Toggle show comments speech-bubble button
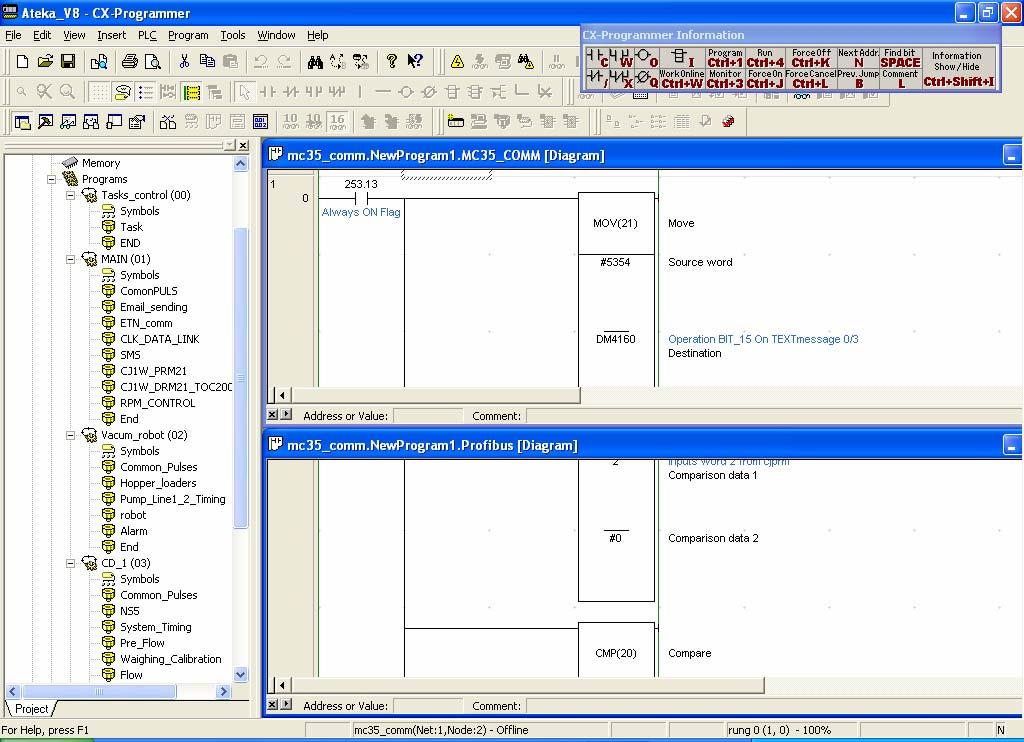The width and height of the screenshot is (1024, 742). (122, 91)
